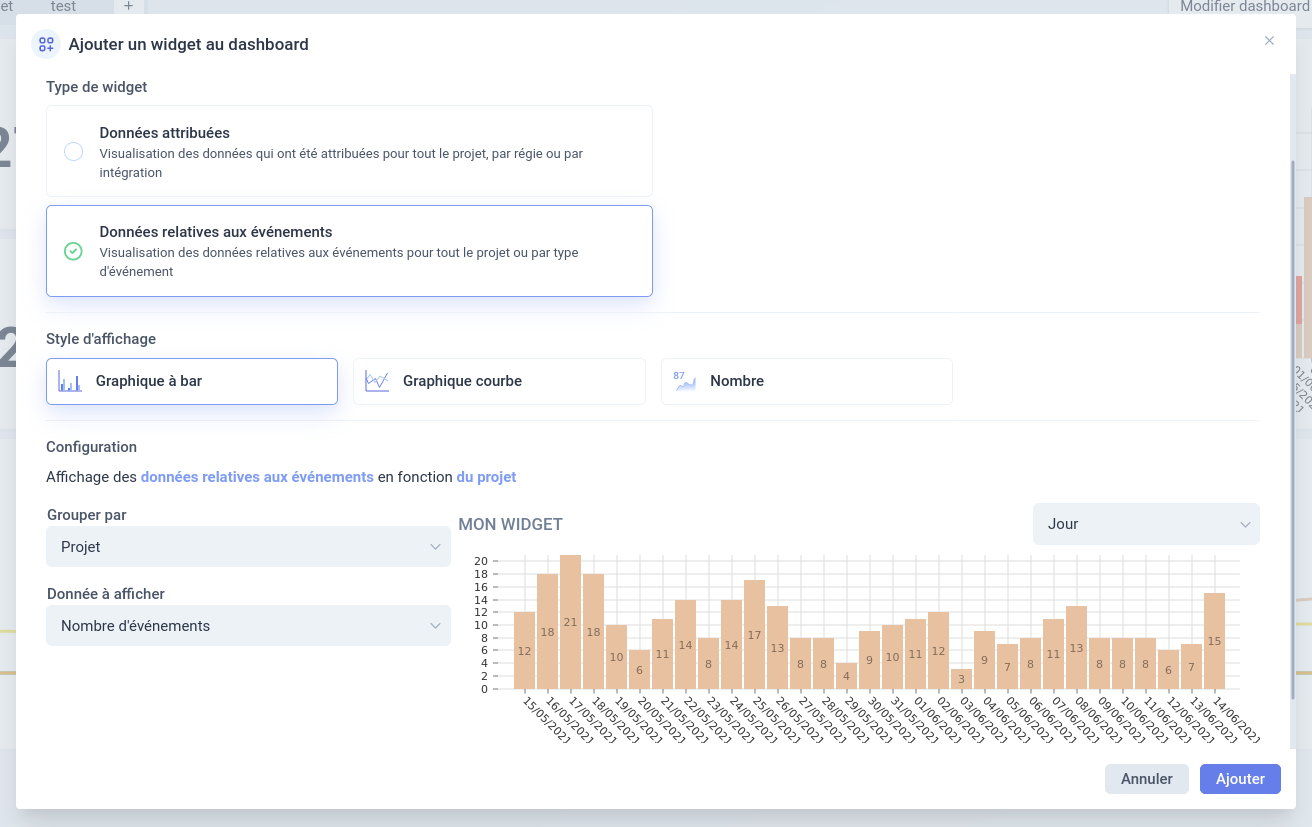Screen dimensions: 1312x827
Task: Click the Annuler button
Action: pos(1146,779)
